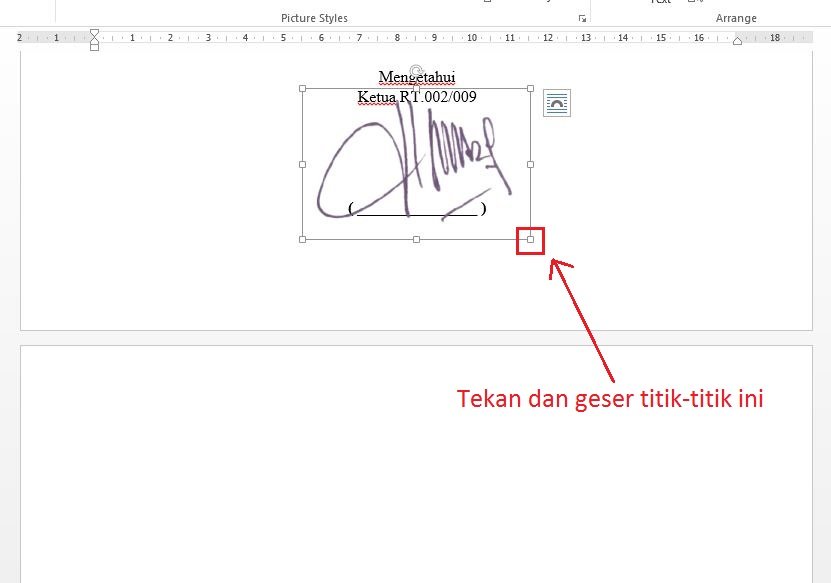Click the right indent marker on ruler
831x583 pixels.
737,41
